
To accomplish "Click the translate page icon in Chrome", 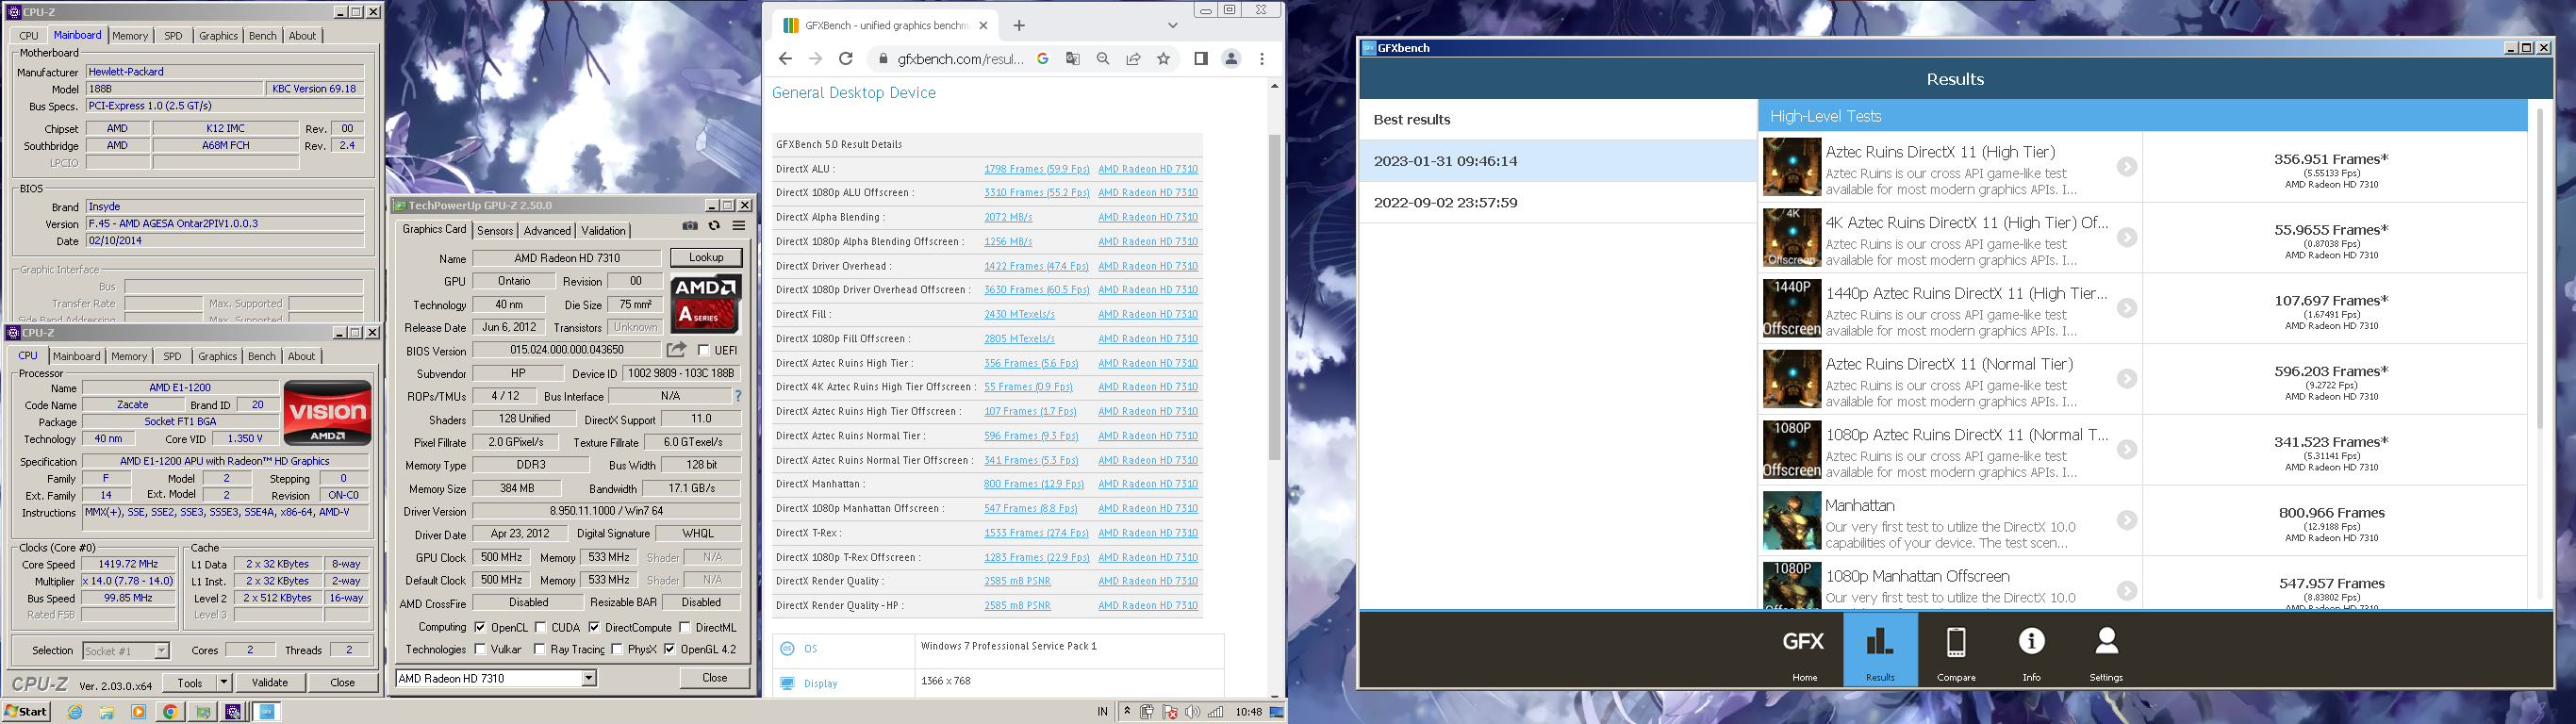I will [1073, 59].
